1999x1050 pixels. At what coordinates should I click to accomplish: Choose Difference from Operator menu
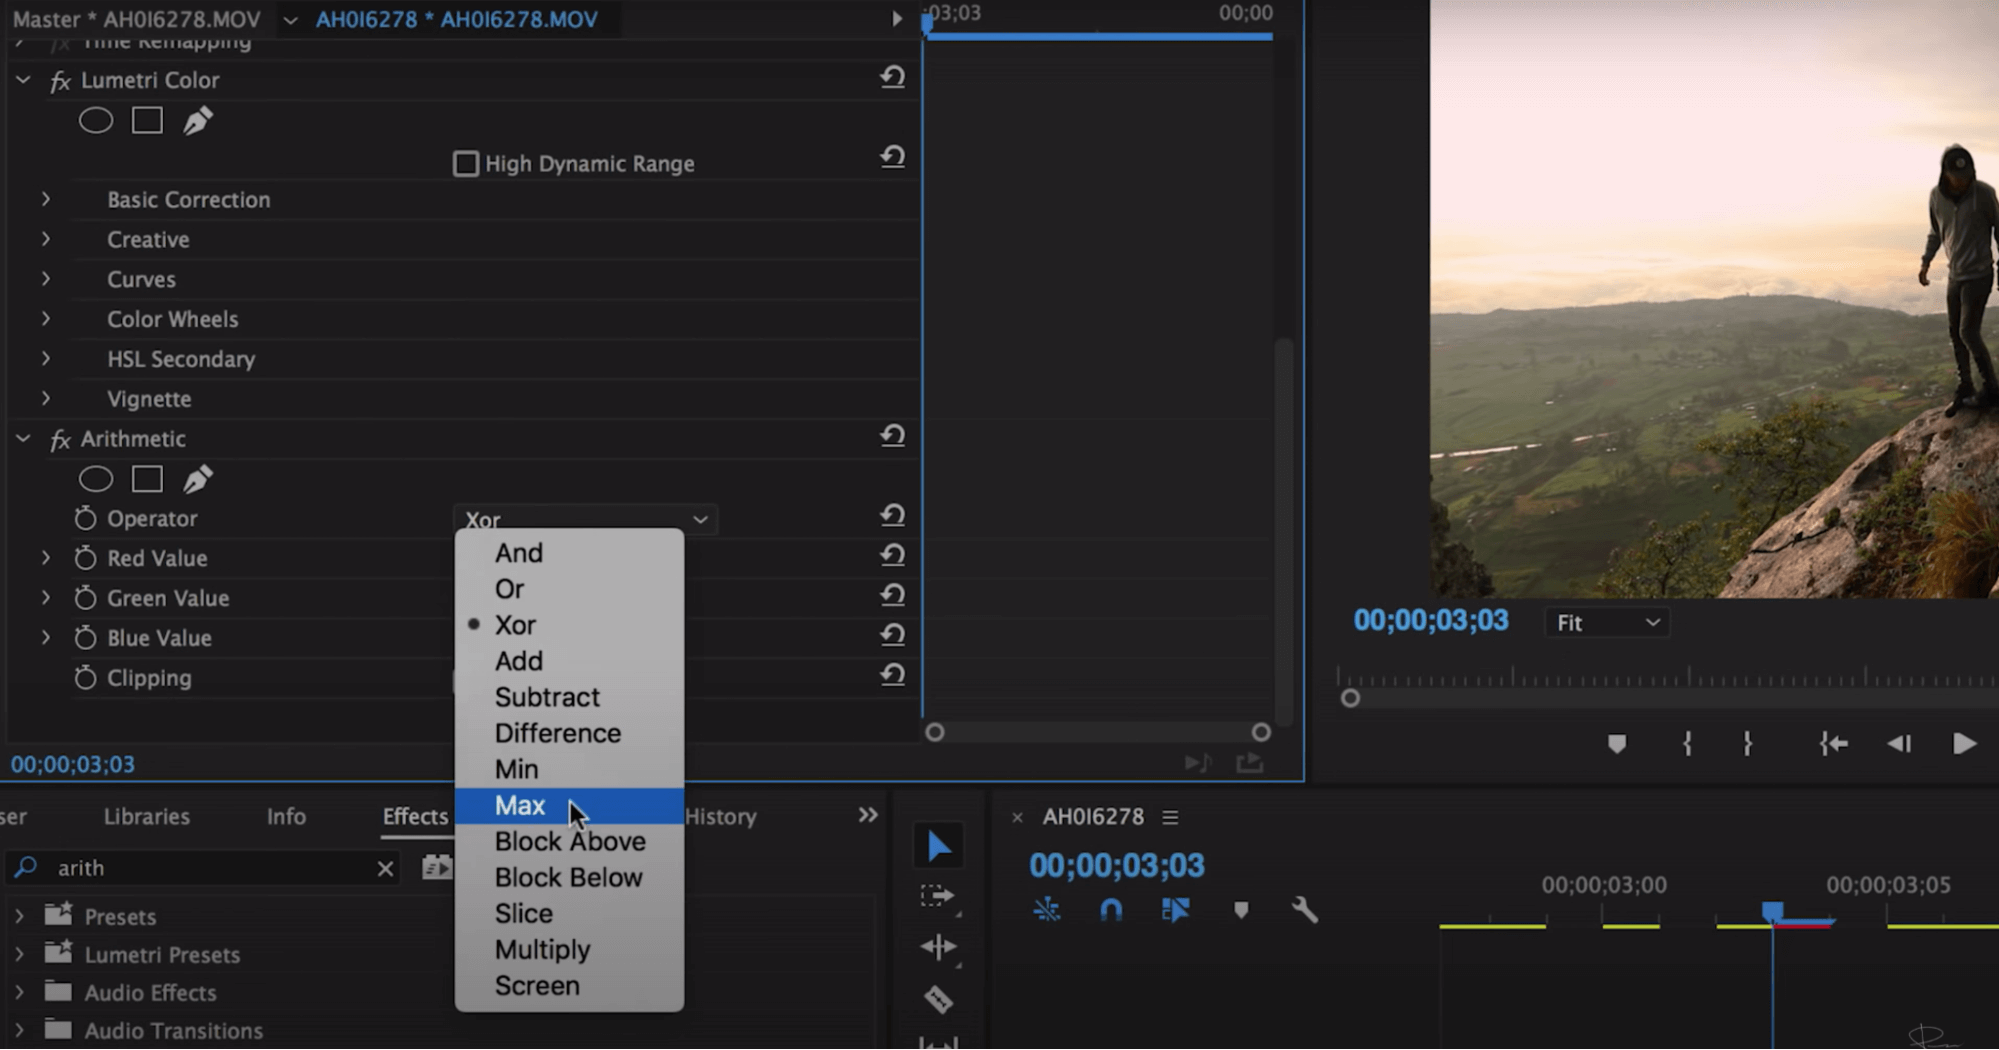pyautogui.click(x=569, y=733)
